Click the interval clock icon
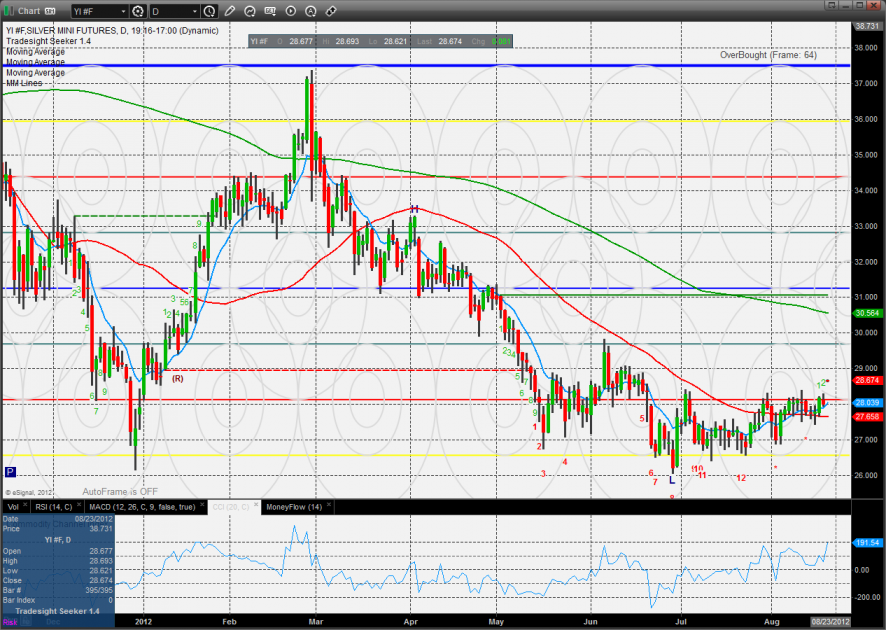Viewport: 886px width, 630px height. (208, 12)
